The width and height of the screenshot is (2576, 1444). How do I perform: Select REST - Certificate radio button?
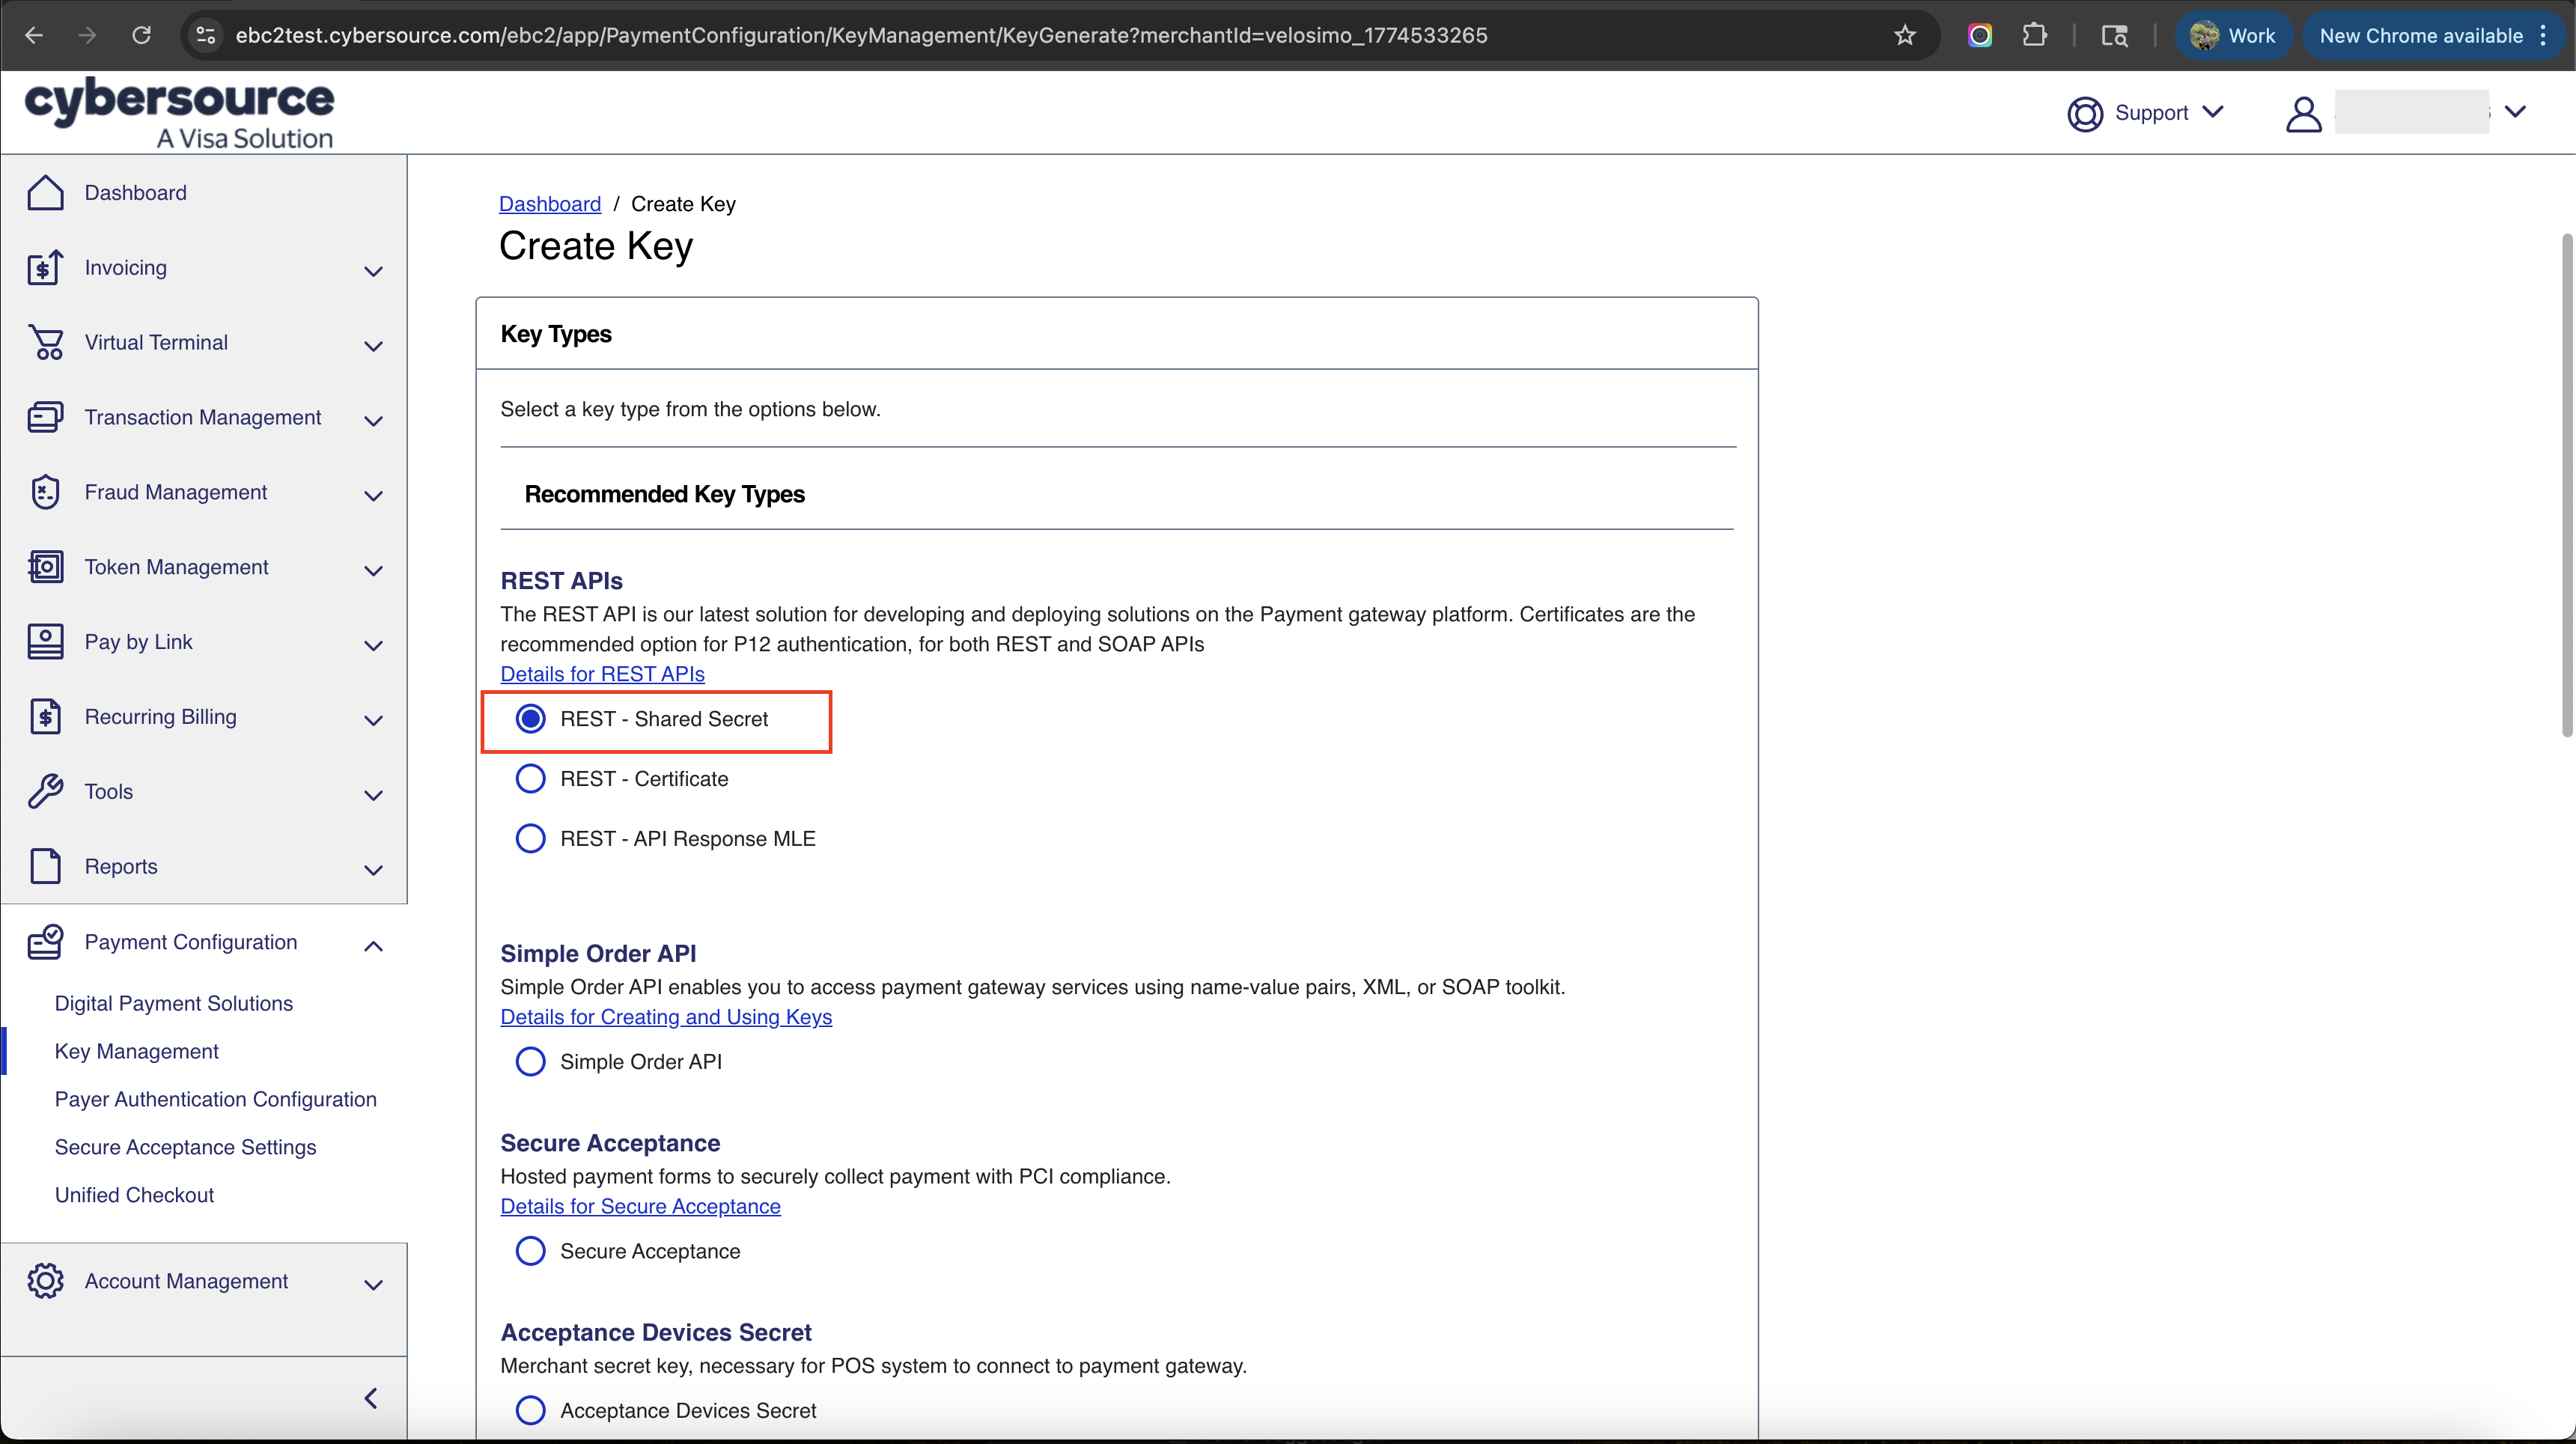point(530,779)
